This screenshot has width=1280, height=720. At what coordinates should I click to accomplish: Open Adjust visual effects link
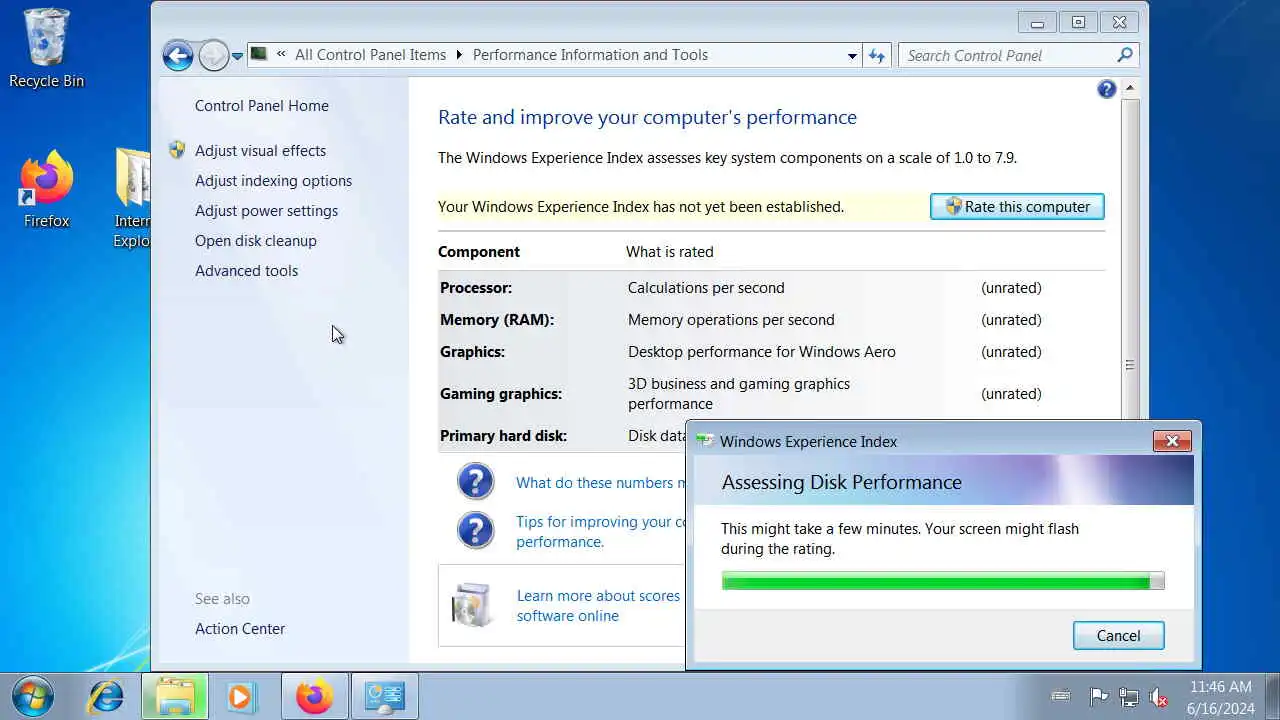click(x=260, y=151)
